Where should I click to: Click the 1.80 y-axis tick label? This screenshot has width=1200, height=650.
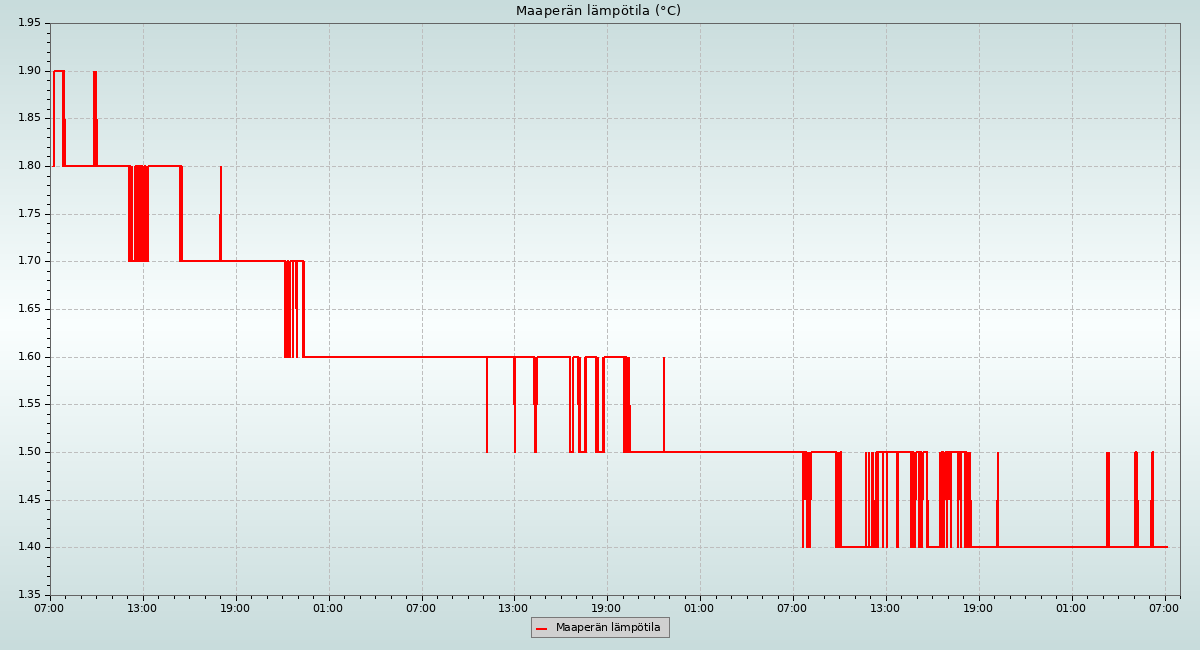29,166
